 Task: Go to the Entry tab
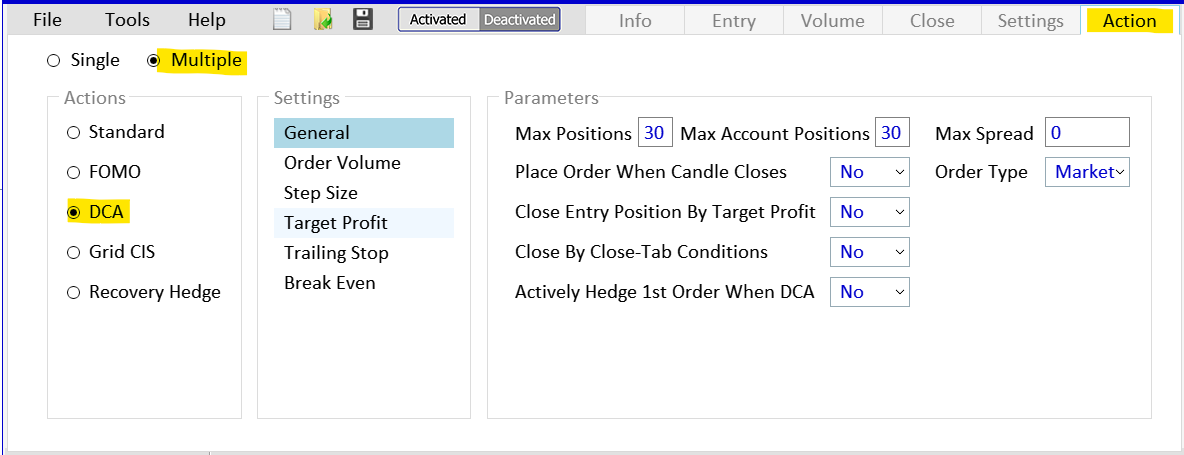point(734,21)
